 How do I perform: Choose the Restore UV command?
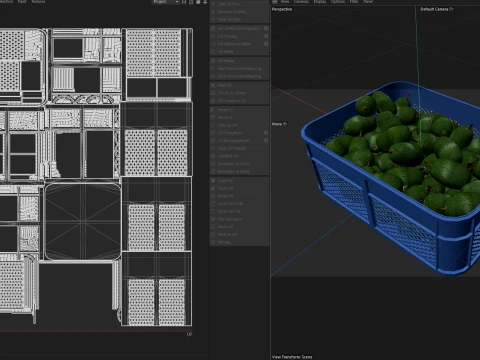pyautogui.click(x=239, y=234)
